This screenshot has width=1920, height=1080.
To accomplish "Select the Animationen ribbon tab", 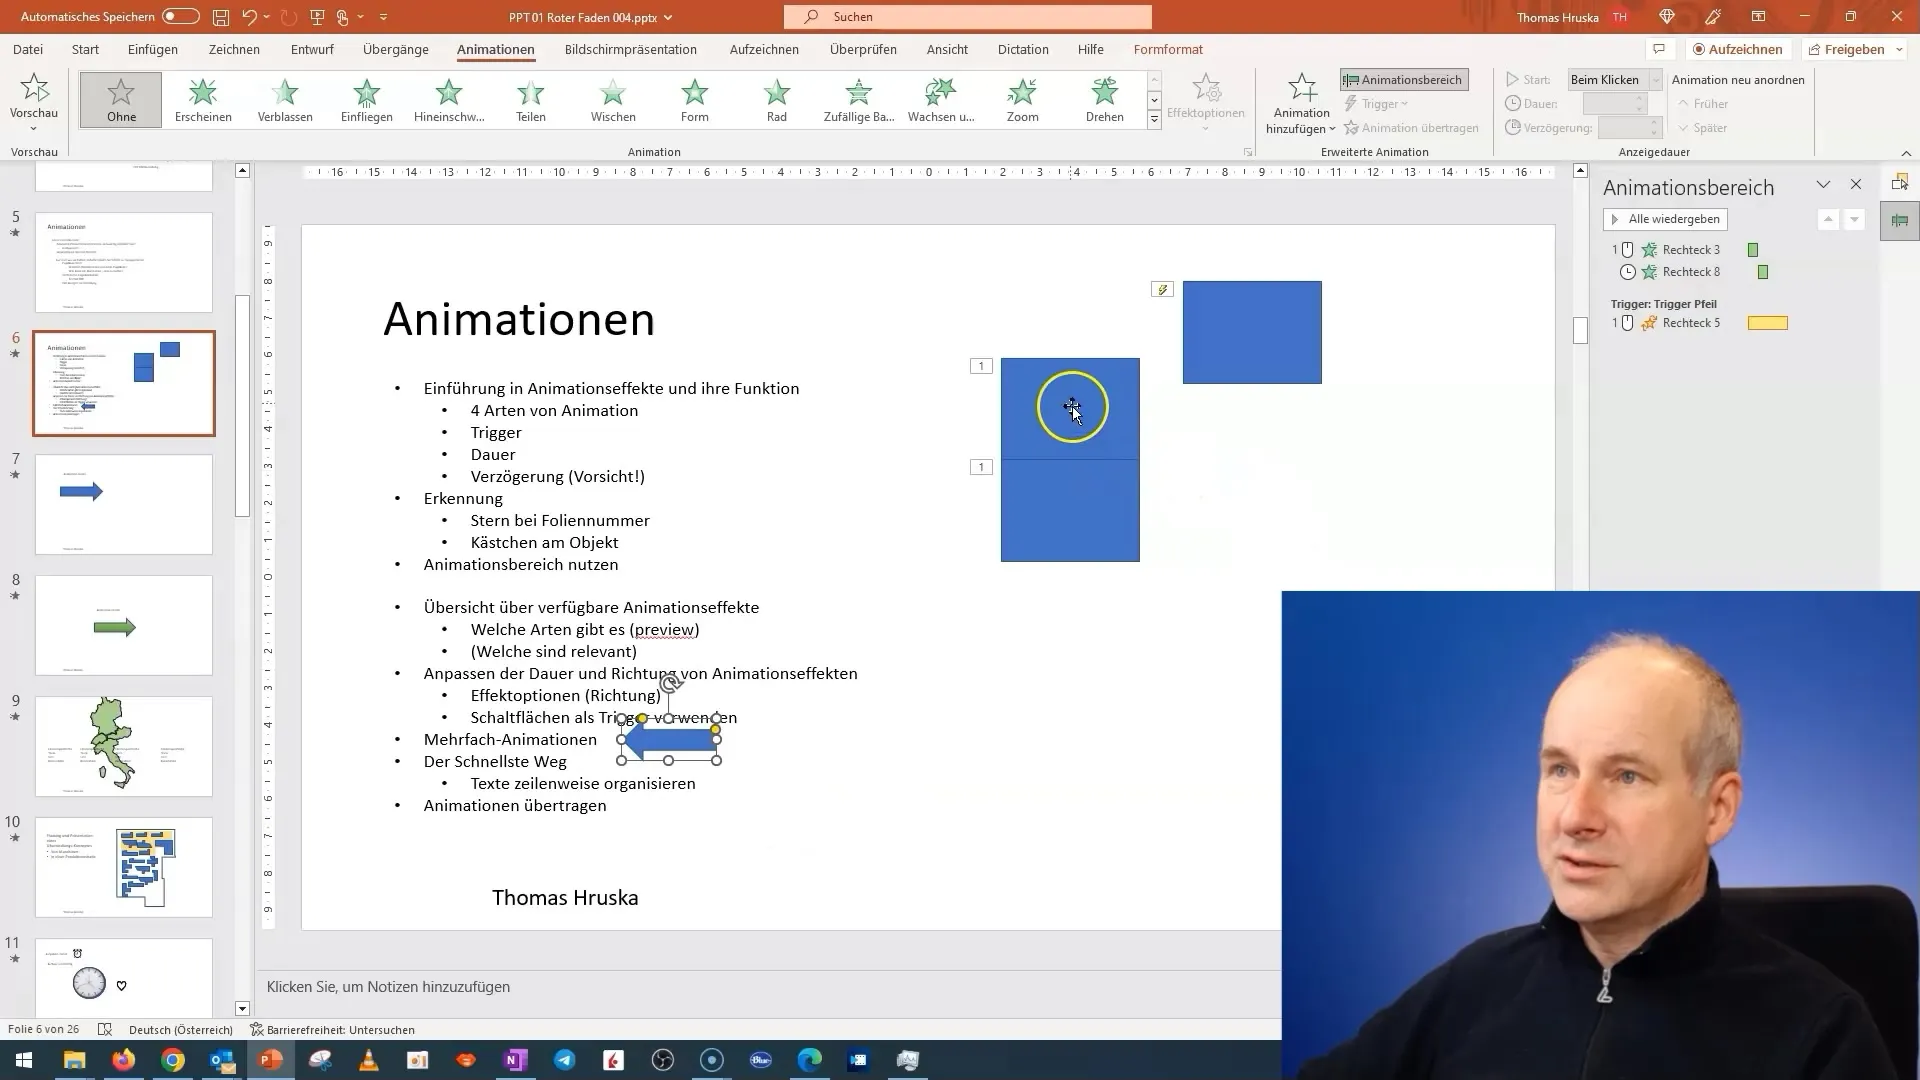I will click(x=496, y=49).
